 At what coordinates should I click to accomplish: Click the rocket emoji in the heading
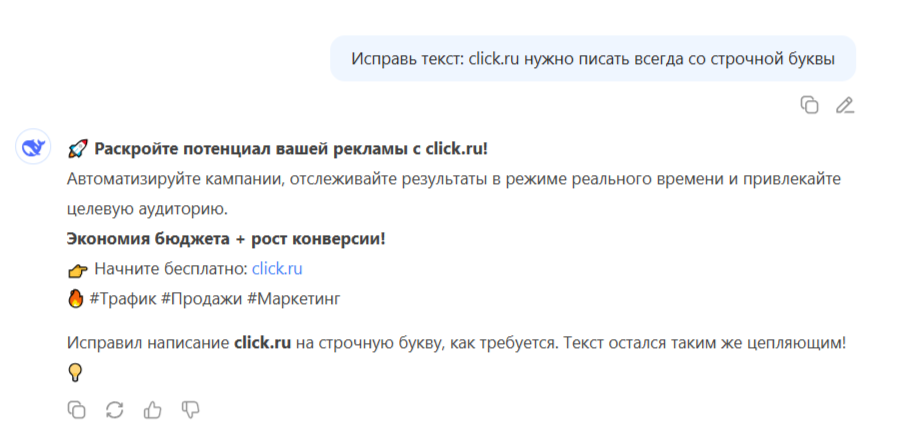(77, 149)
